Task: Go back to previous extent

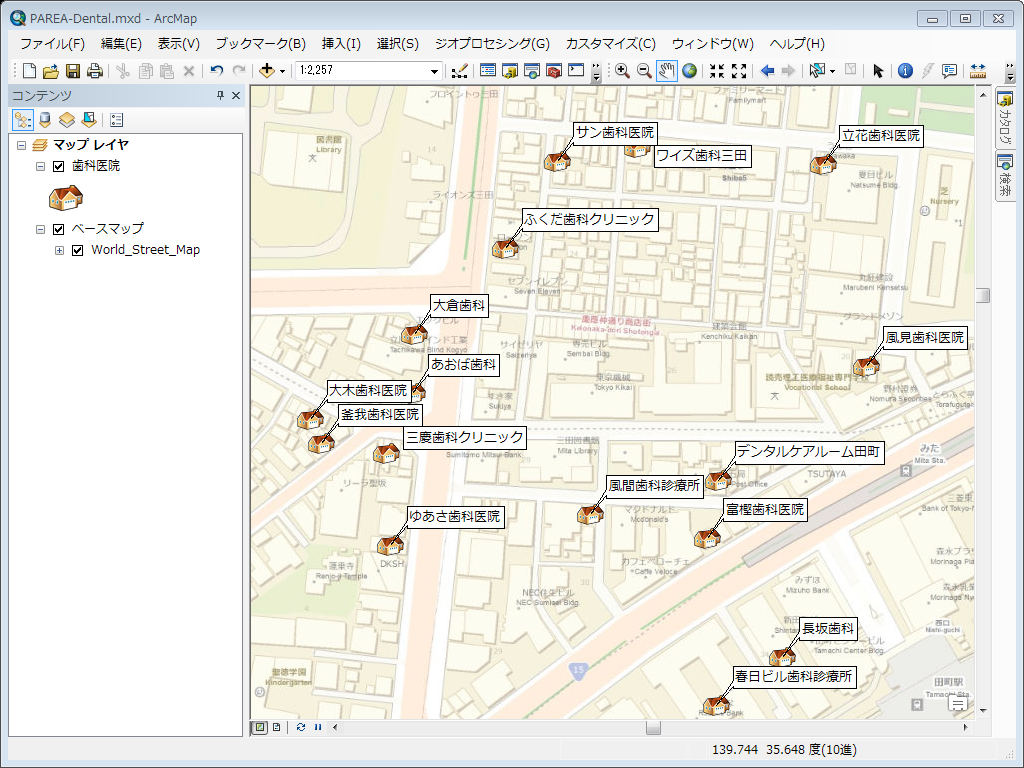Action: 767,71
